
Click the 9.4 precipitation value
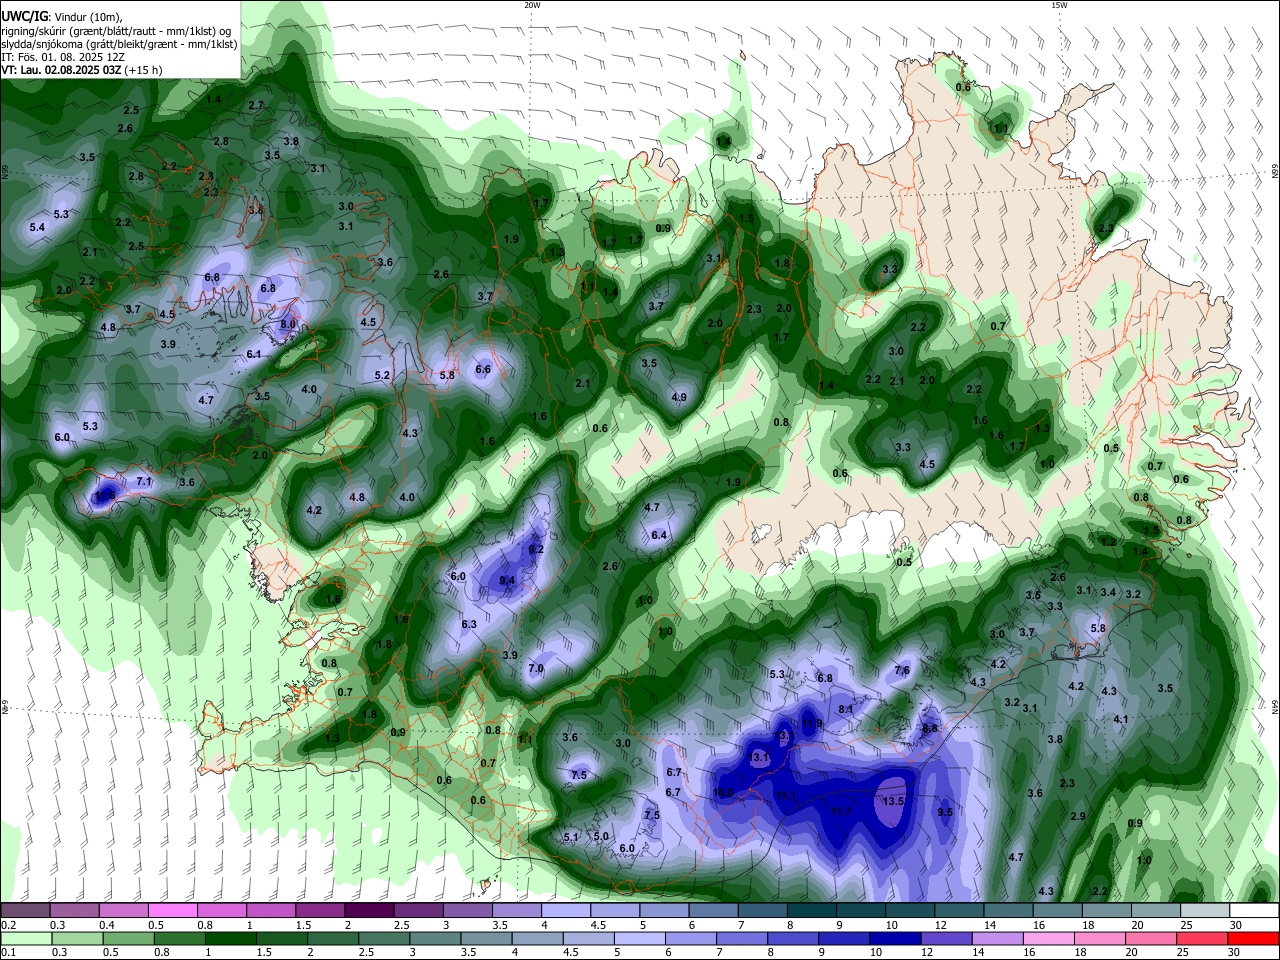507,580
